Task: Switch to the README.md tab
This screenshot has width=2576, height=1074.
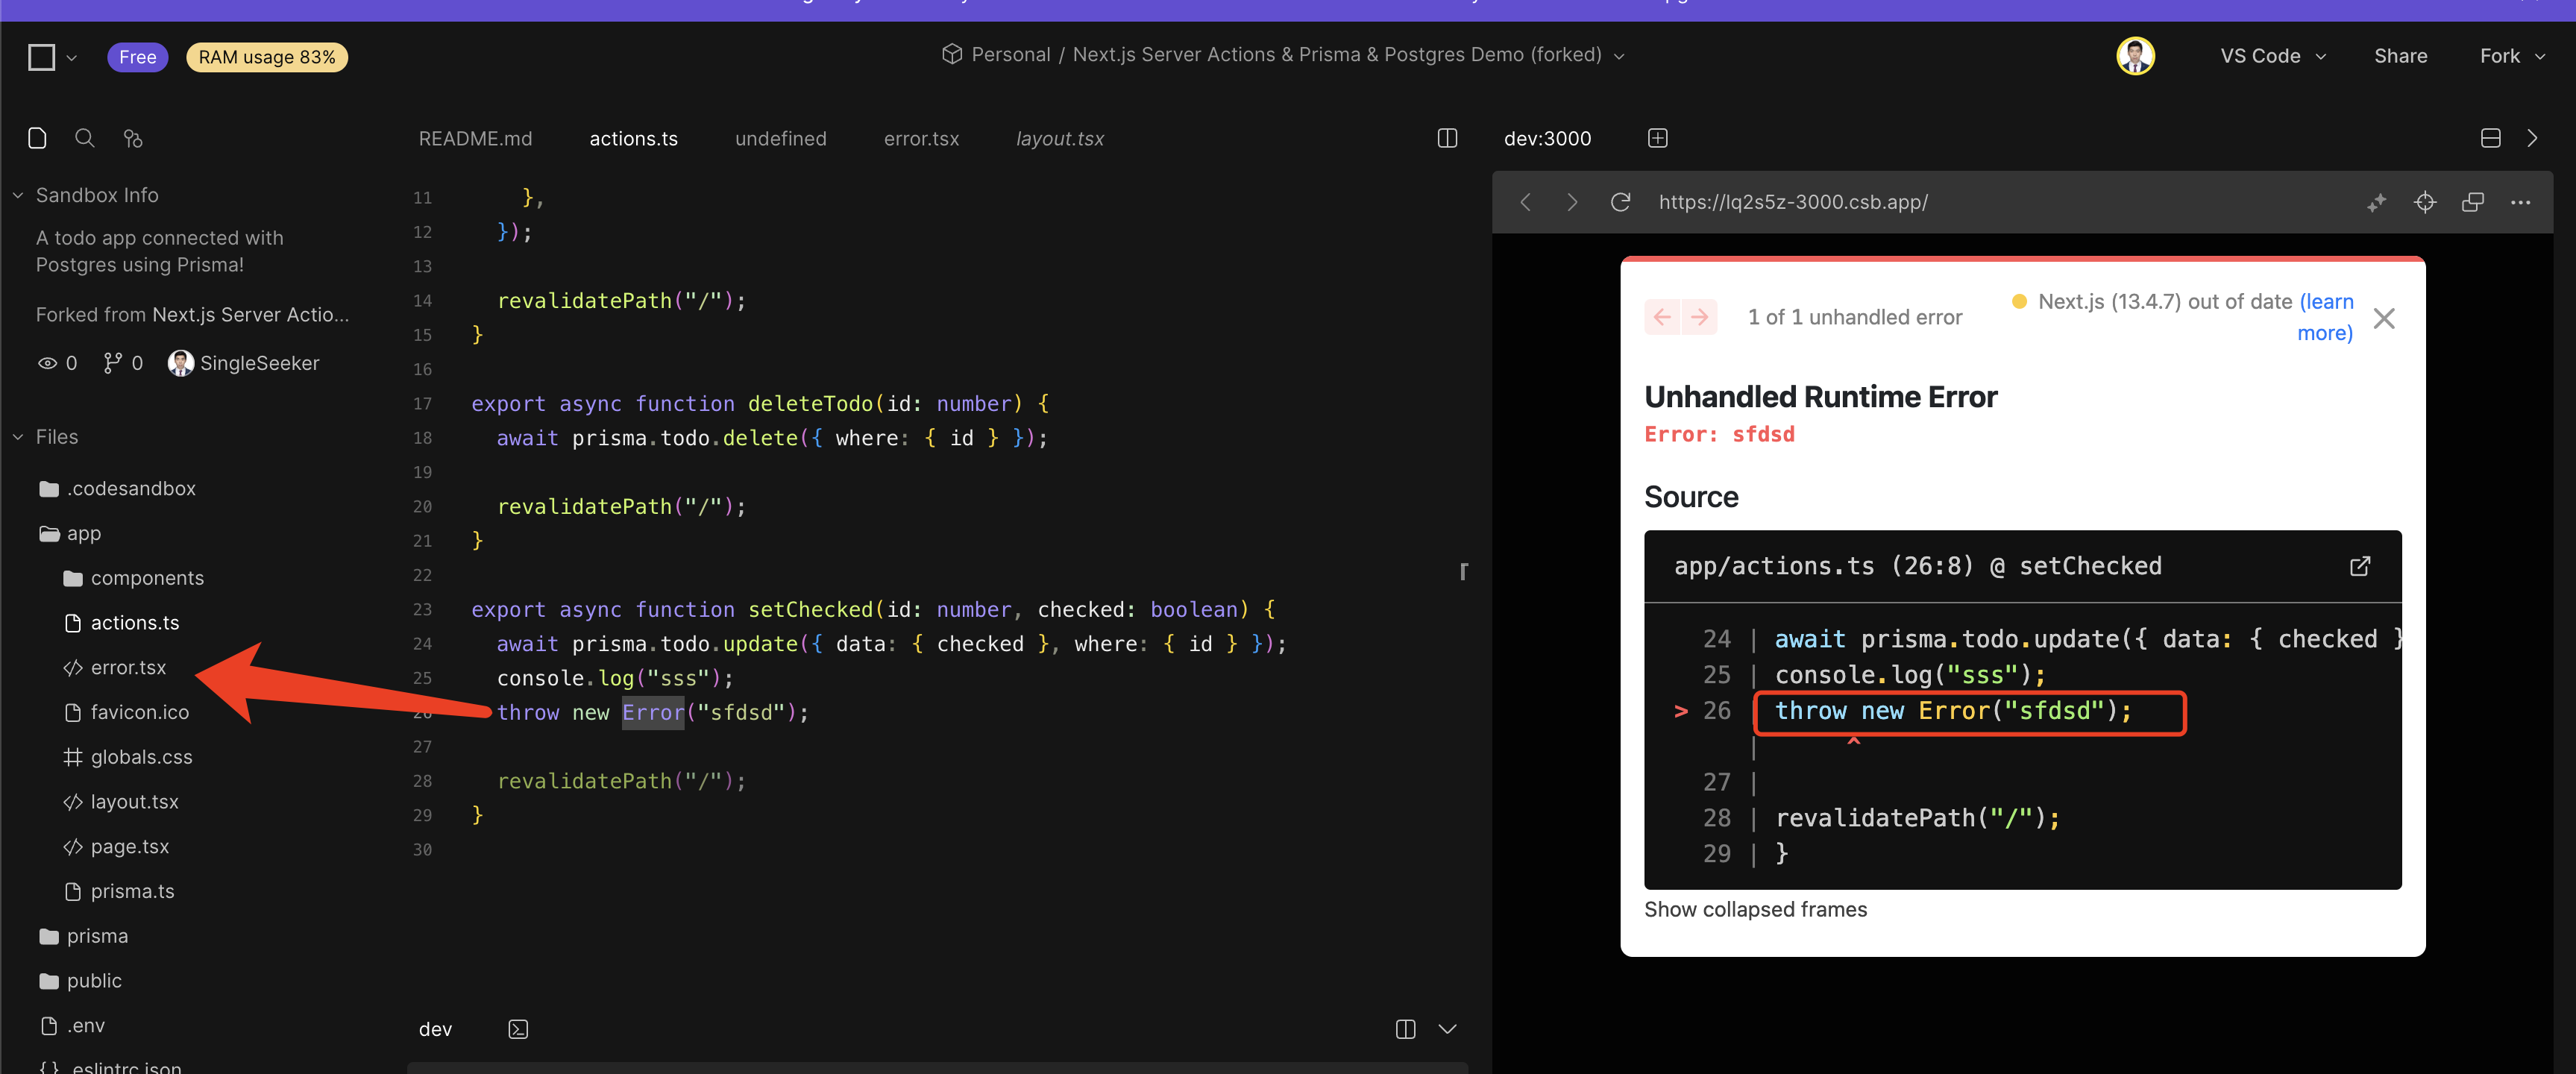Action: point(475,139)
